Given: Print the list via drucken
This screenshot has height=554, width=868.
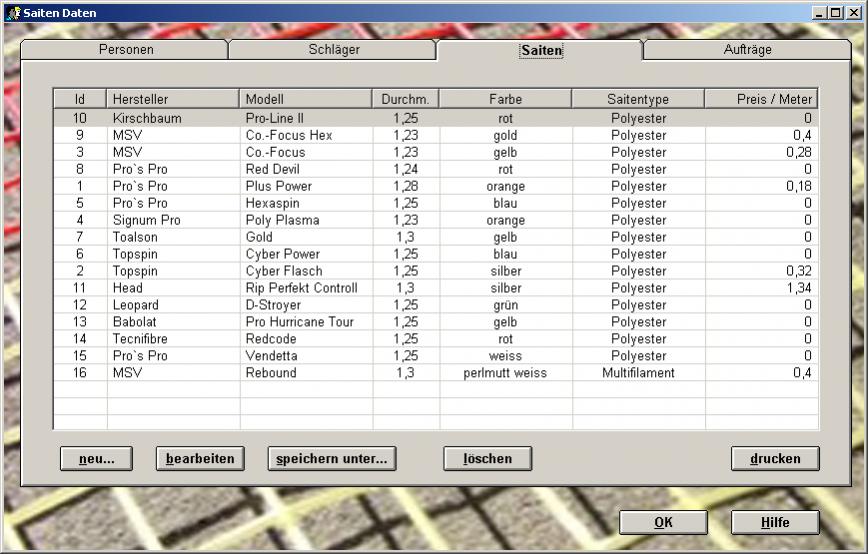Looking at the screenshot, I should click(775, 459).
